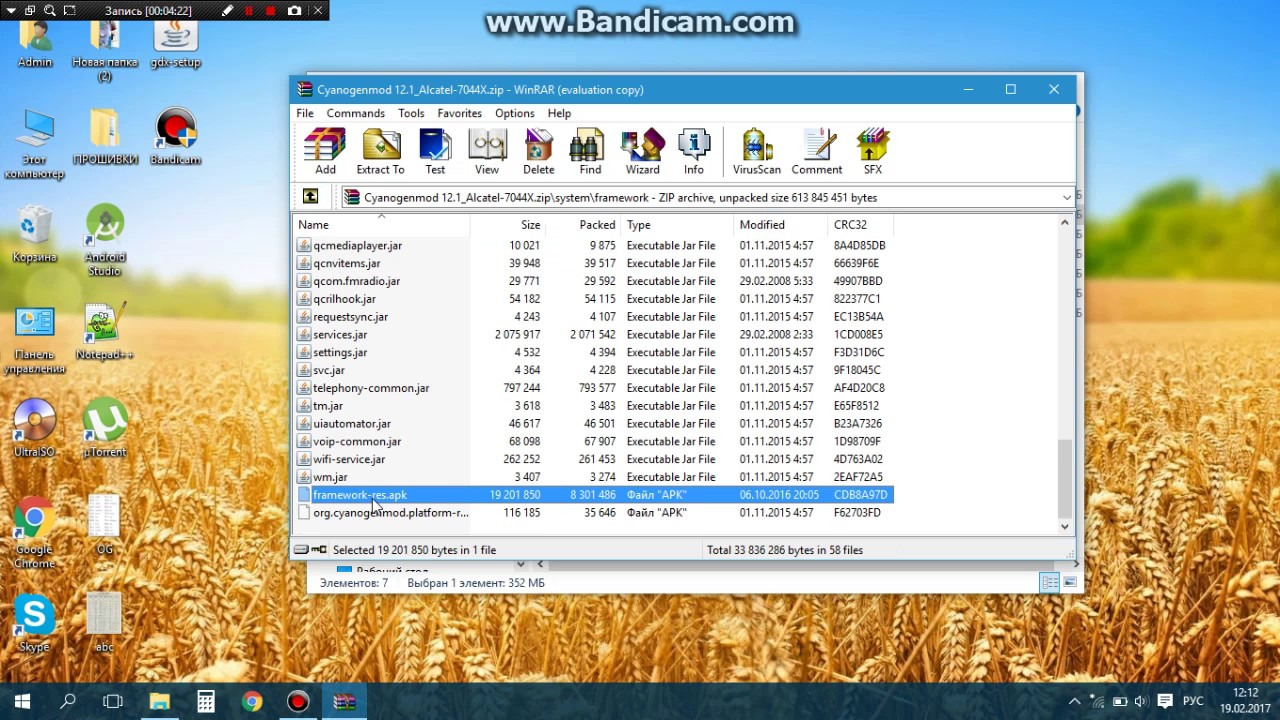This screenshot has height=720, width=1280.
Task: Open the archive Comment tool
Action: point(817,152)
